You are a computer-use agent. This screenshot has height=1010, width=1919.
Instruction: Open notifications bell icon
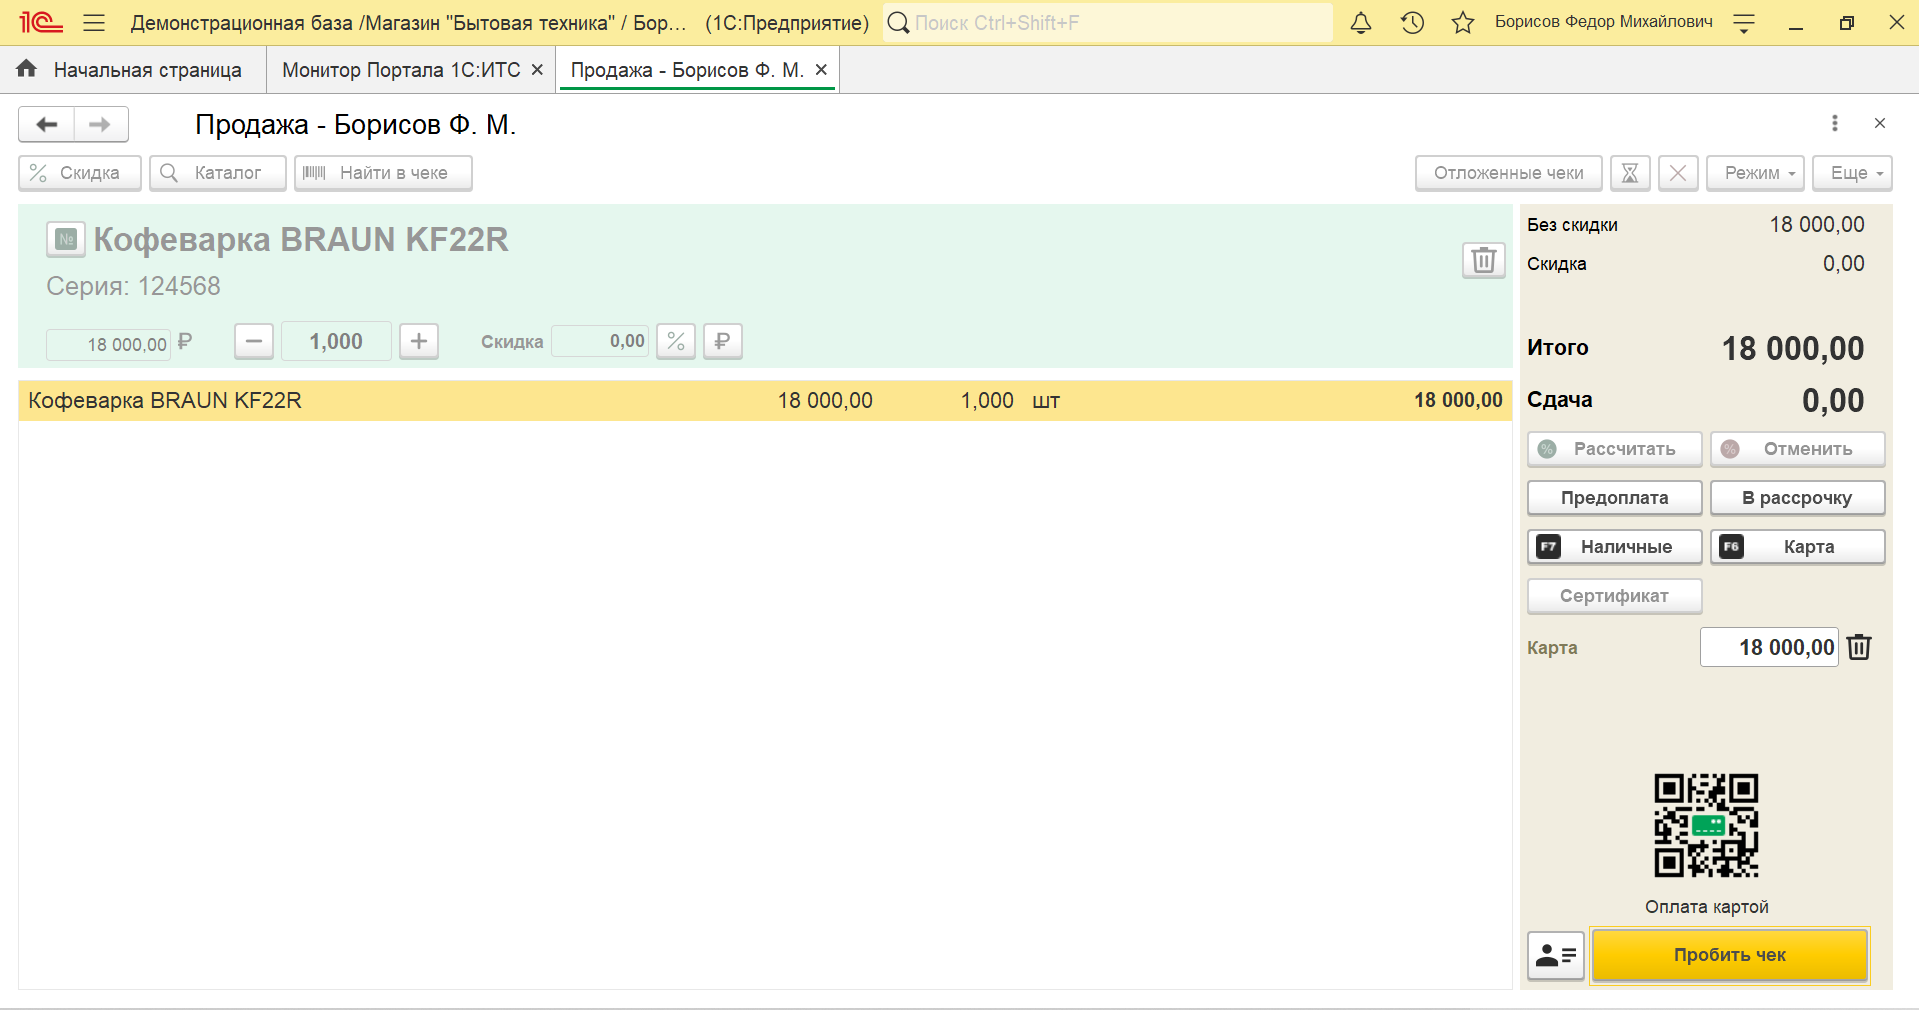(1360, 22)
